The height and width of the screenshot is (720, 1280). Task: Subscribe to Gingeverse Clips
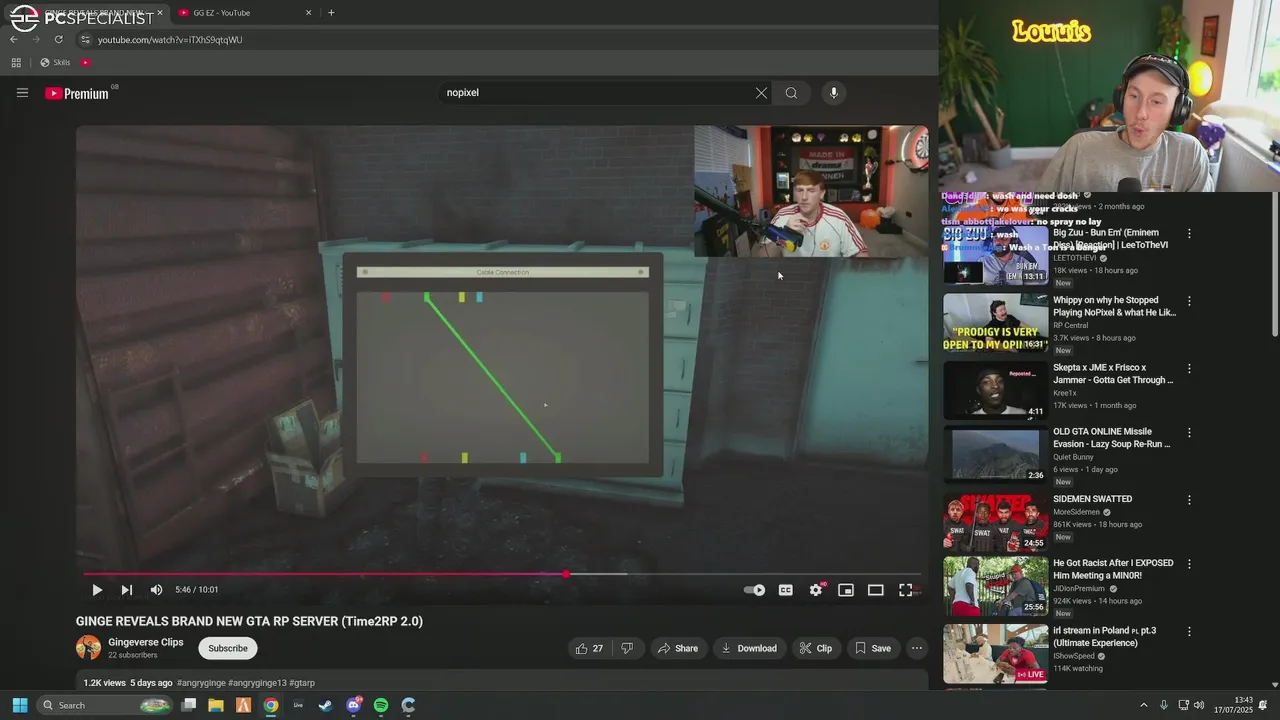coord(228,648)
